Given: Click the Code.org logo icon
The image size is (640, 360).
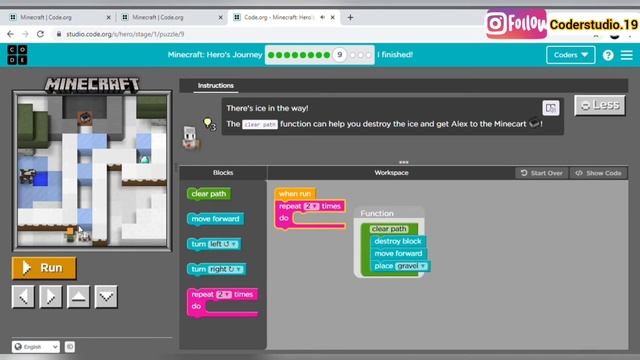Looking at the screenshot, I should click(x=17, y=55).
